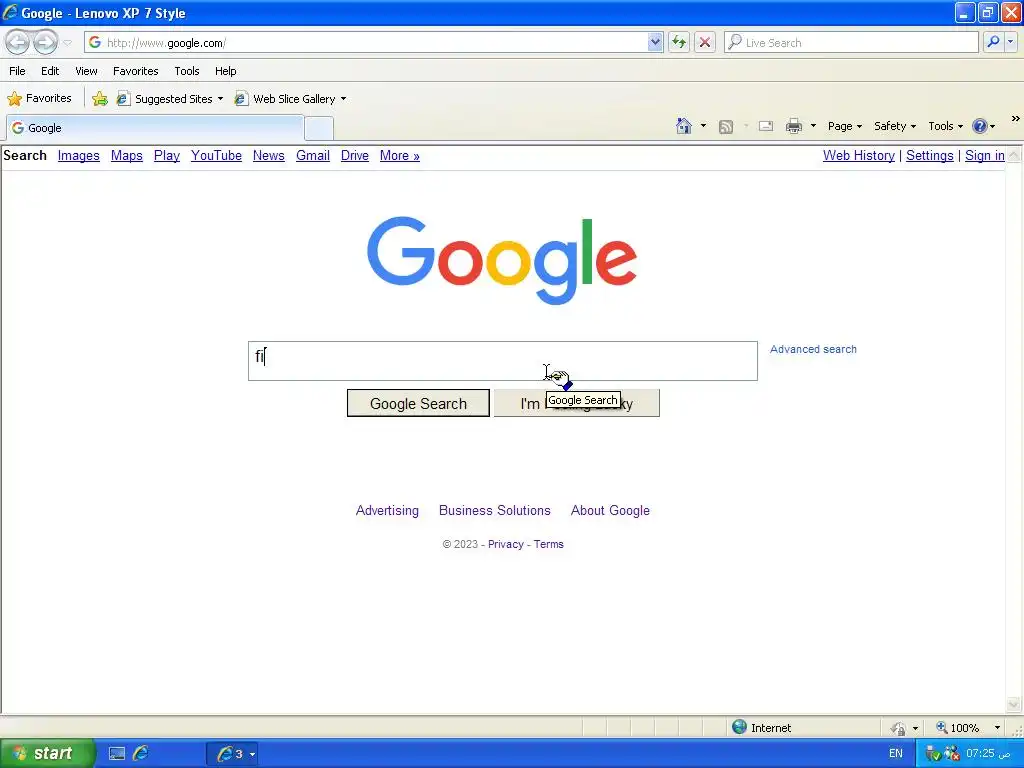Open the File menu
Viewport: 1024px width, 768px height.
tap(18, 71)
